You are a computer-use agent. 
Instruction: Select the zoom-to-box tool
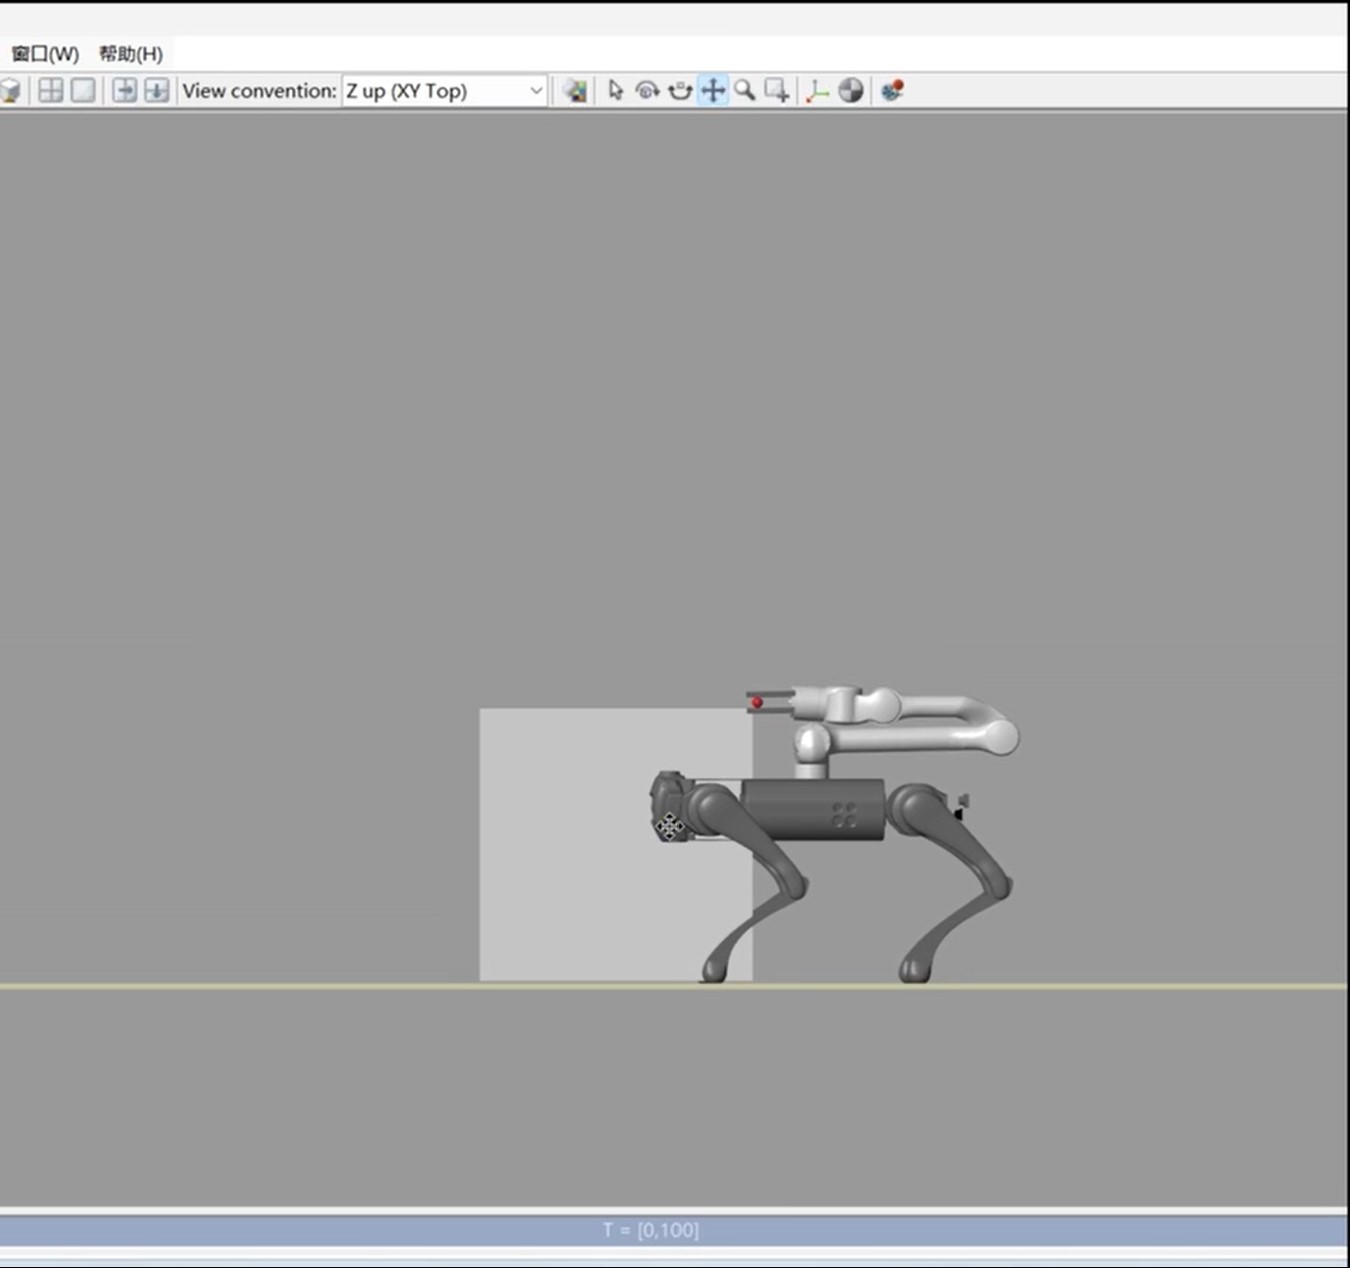point(777,91)
